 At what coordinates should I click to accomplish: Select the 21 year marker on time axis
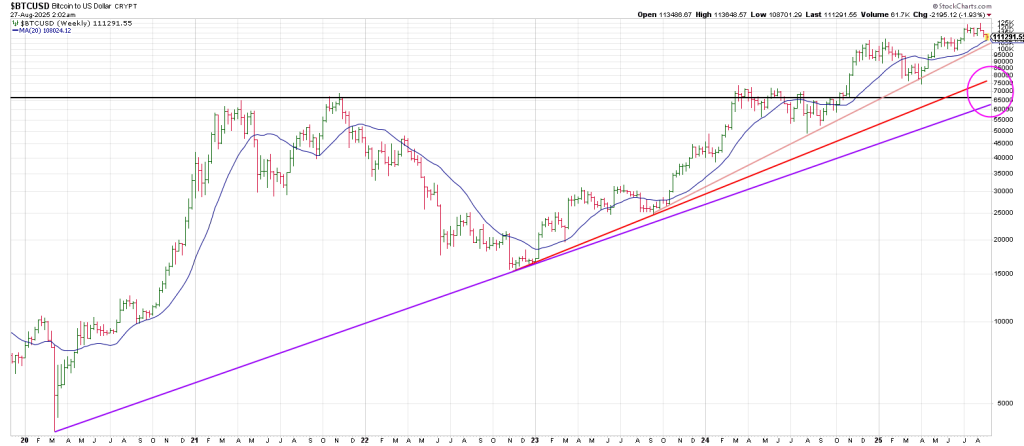(x=194, y=439)
